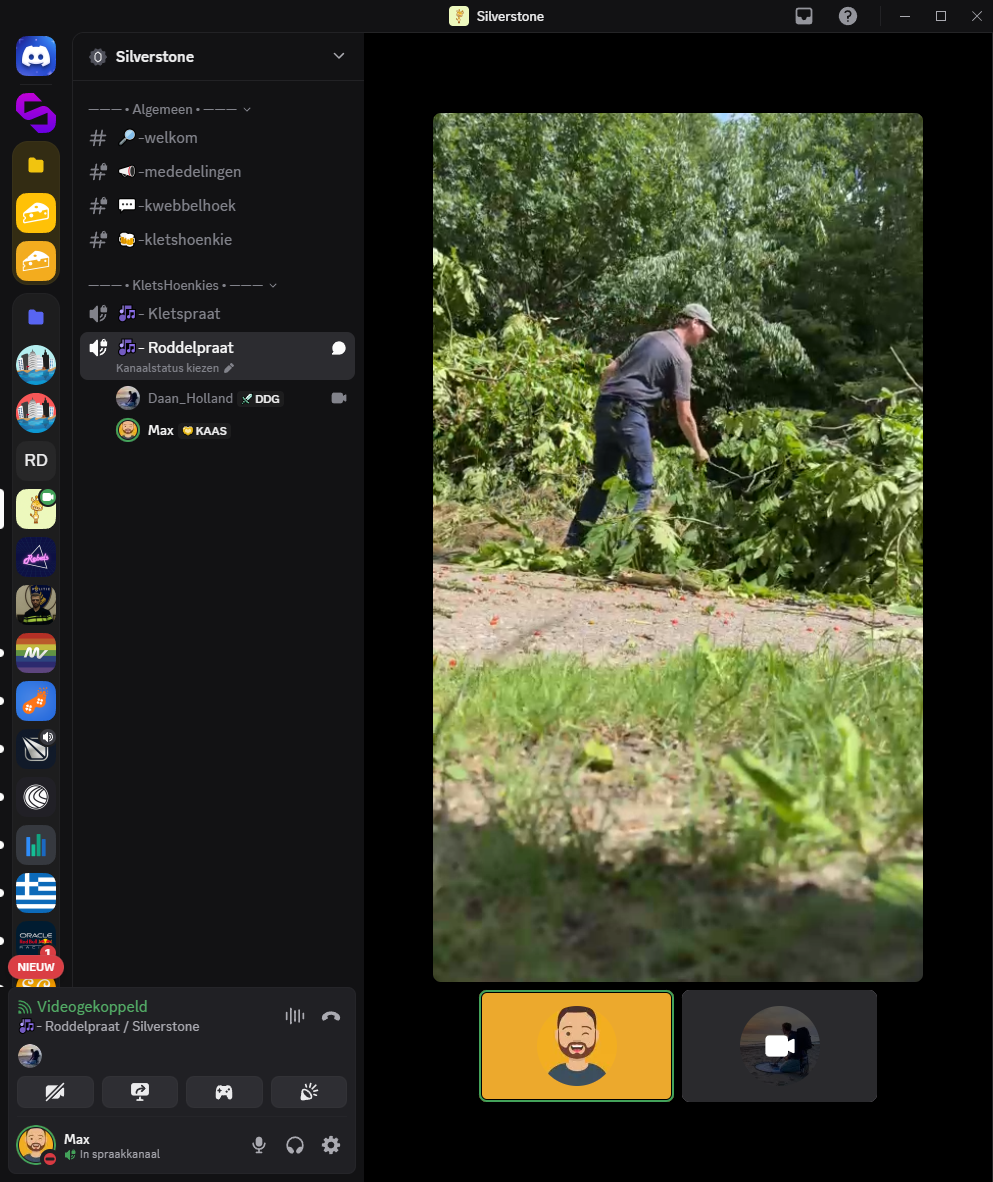This screenshot has height=1182, width=993.
Task: Share your screen
Action: 140,1092
